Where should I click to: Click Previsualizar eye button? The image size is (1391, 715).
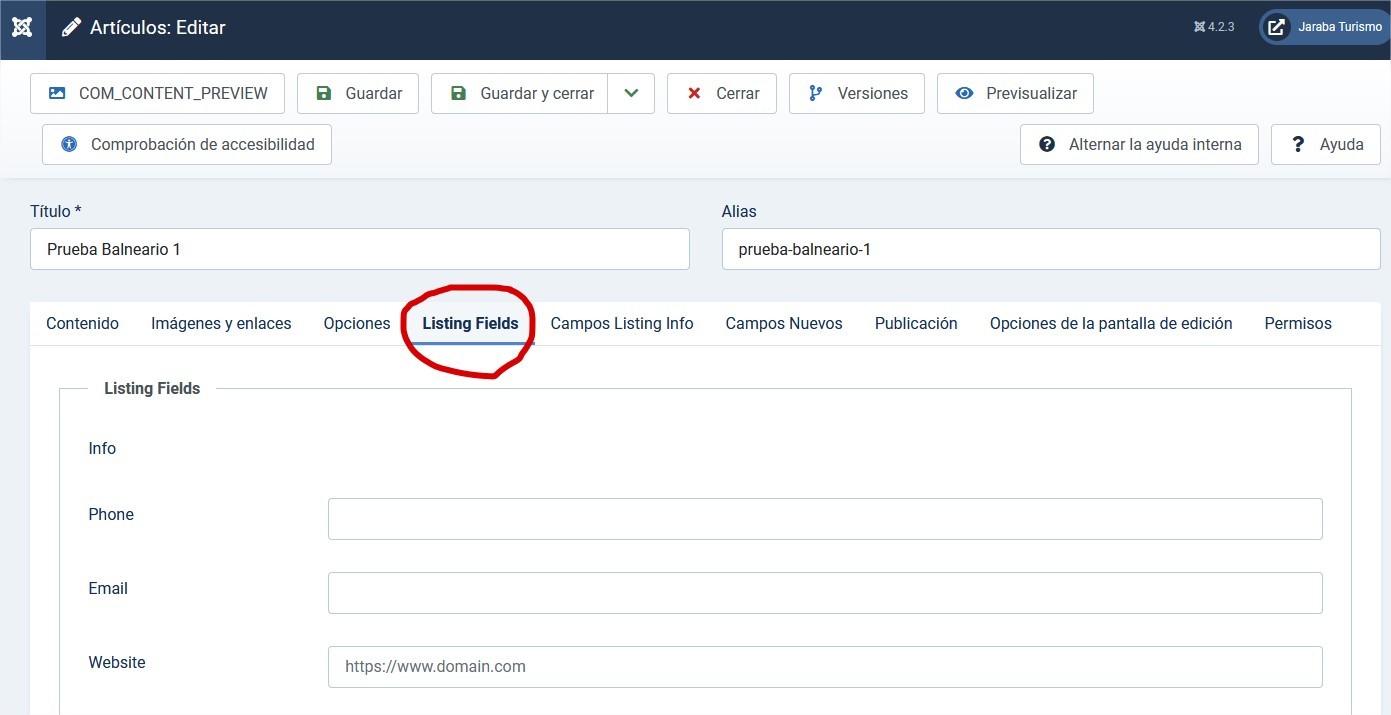1014,93
